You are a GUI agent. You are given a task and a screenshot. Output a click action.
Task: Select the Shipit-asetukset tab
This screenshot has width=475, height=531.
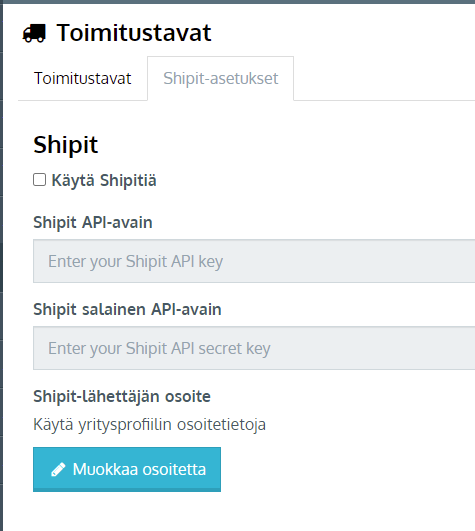point(221,79)
